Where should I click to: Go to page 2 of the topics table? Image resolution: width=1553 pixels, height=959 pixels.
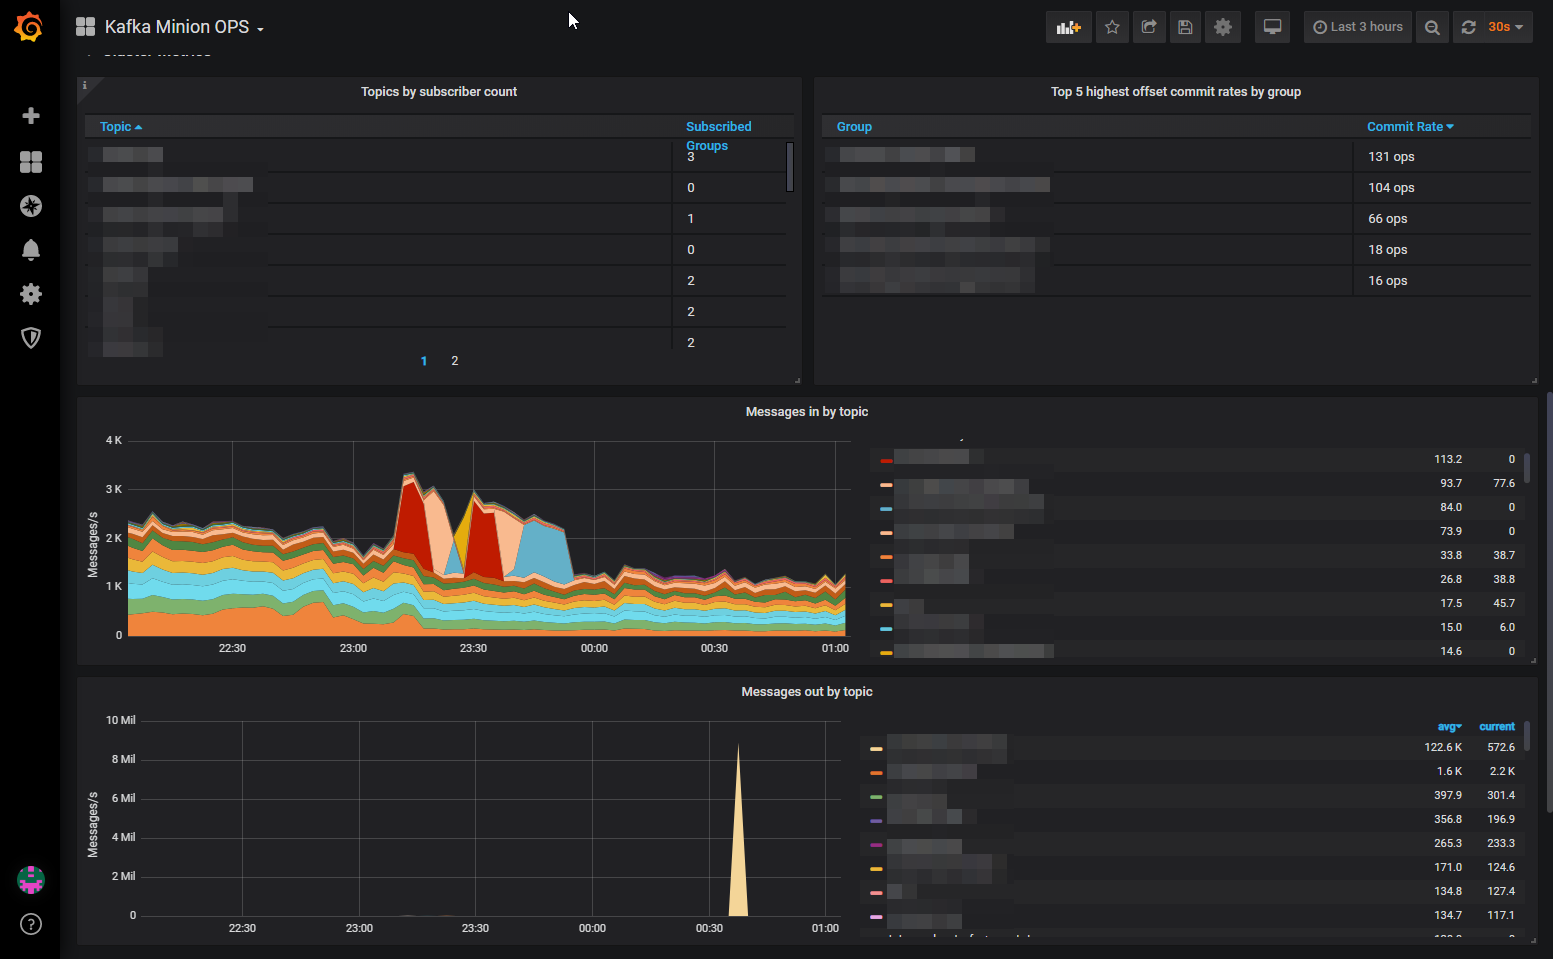click(x=455, y=361)
